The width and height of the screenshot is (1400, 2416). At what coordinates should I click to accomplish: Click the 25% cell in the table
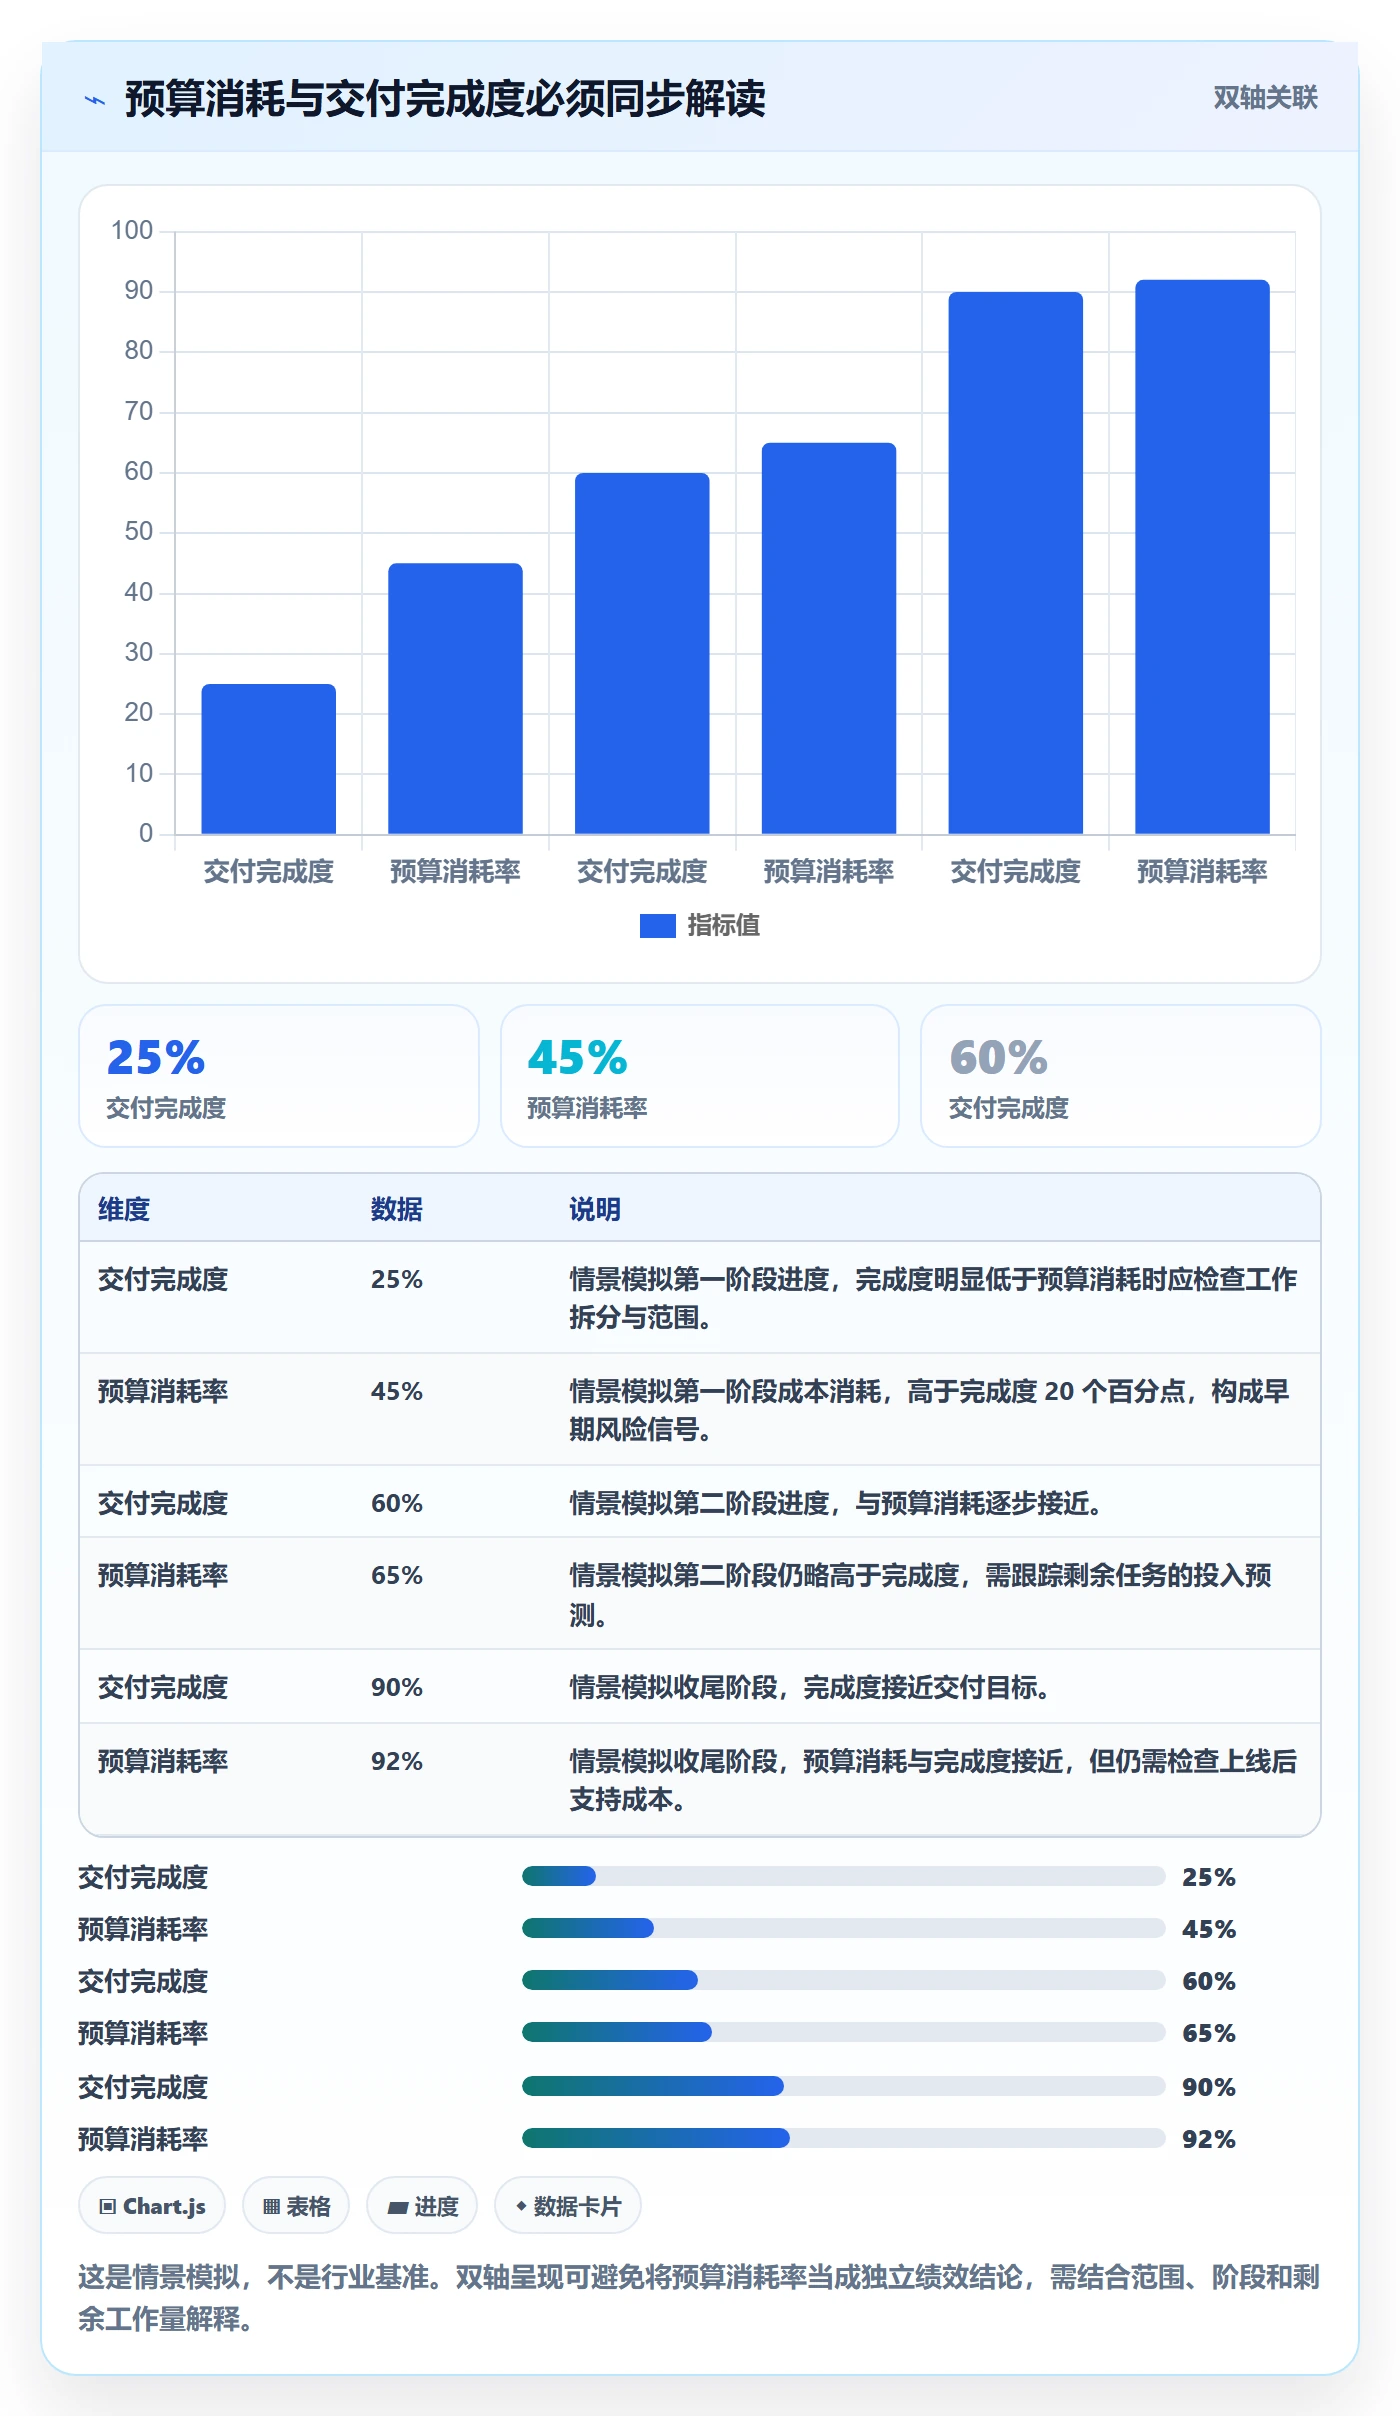[x=397, y=1279]
